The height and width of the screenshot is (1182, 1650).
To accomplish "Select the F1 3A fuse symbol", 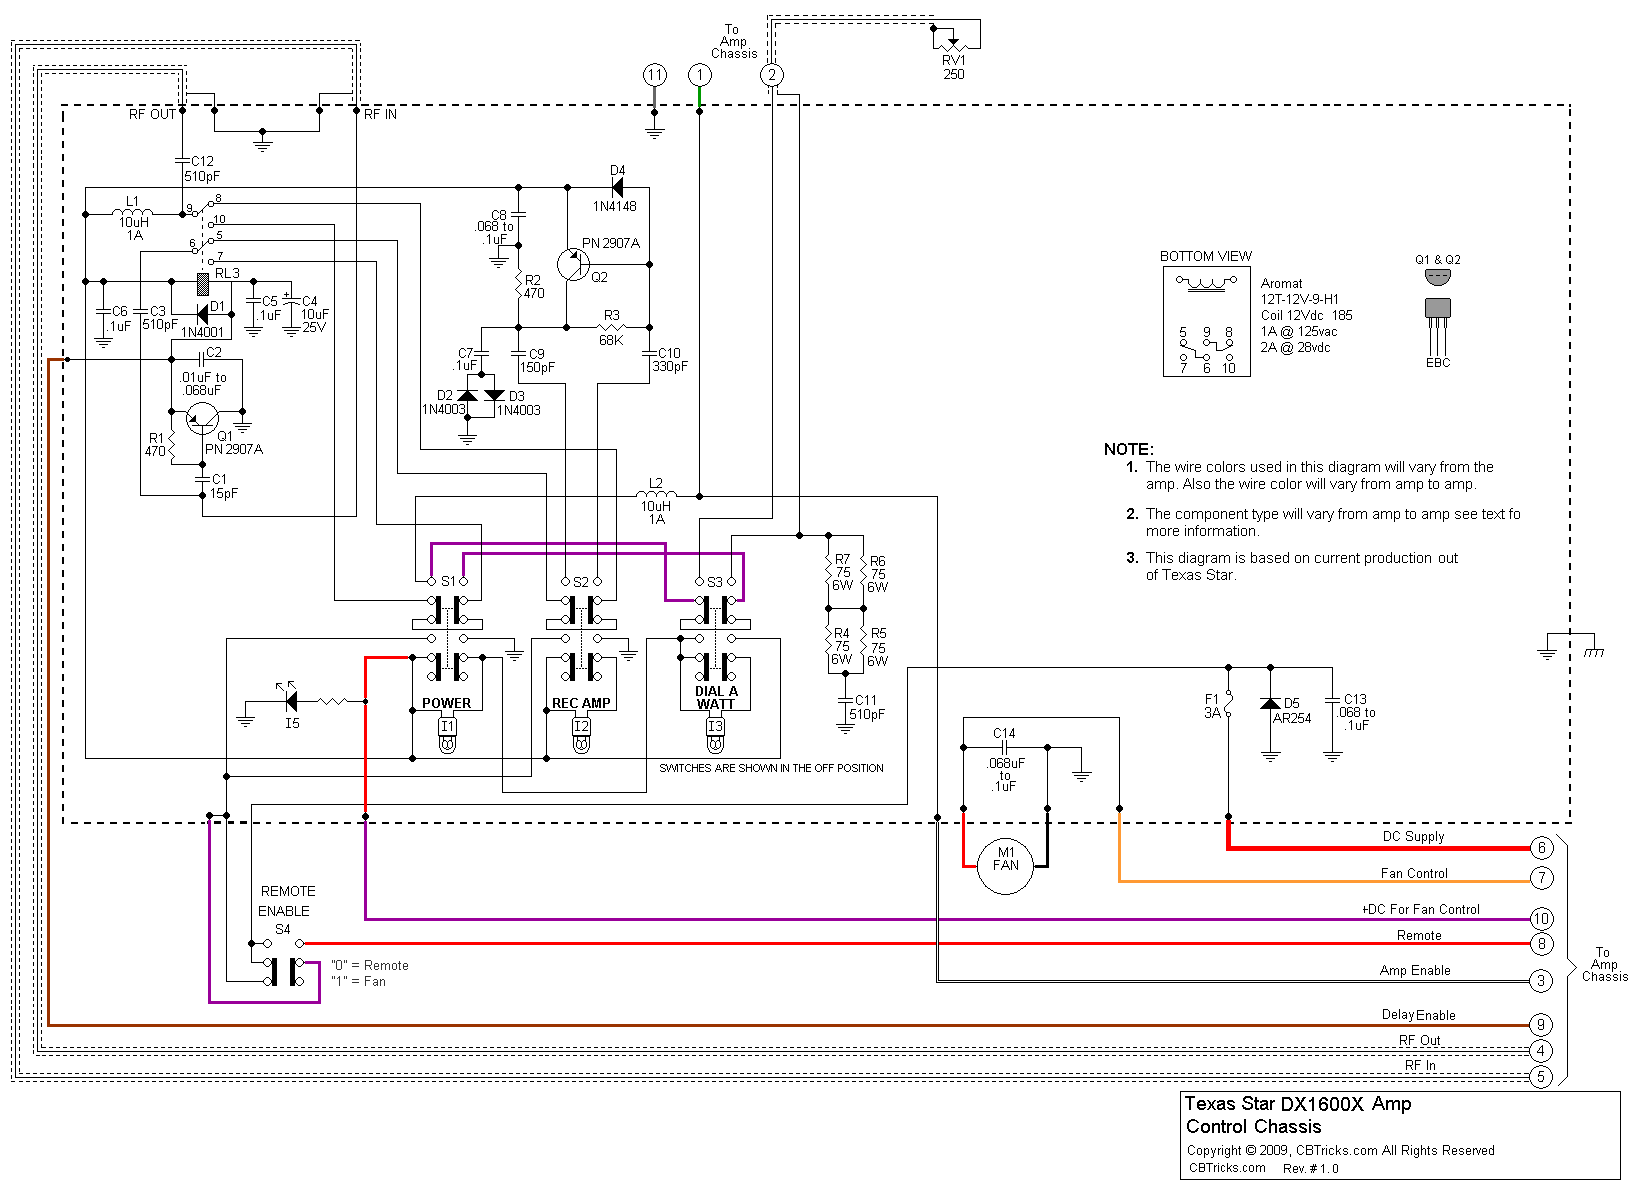I will 1229,705.
